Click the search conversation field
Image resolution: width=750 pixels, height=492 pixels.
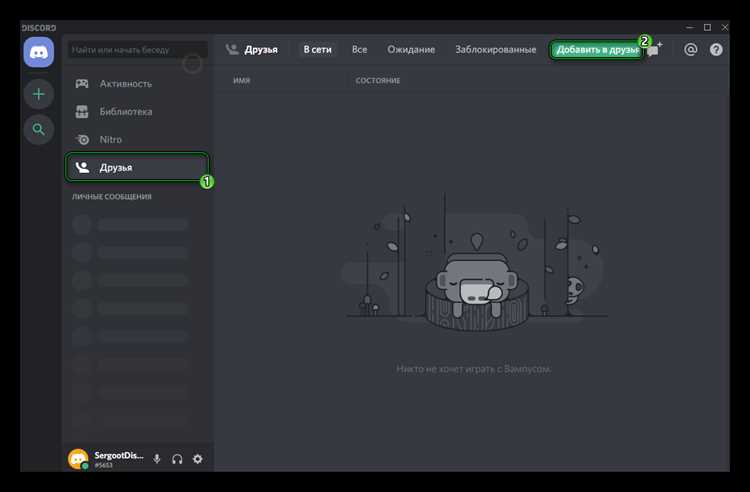[x=138, y=50]
